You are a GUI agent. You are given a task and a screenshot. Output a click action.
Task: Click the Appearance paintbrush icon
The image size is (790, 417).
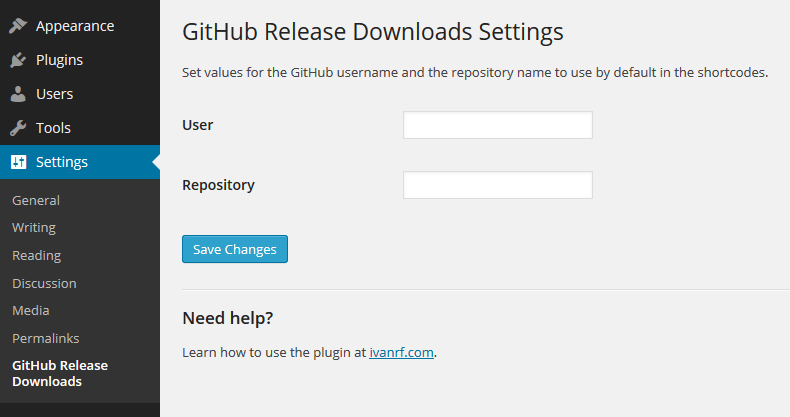[x=18, y=26]
